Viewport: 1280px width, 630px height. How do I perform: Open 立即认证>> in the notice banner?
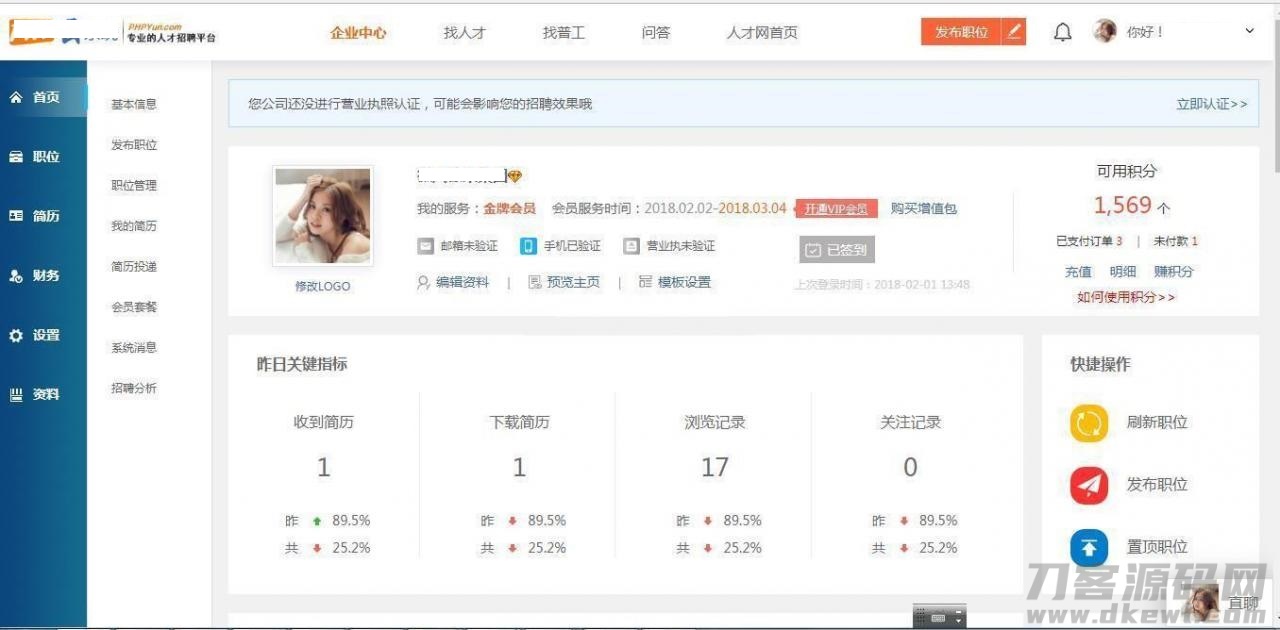[x=1211, y=104]
